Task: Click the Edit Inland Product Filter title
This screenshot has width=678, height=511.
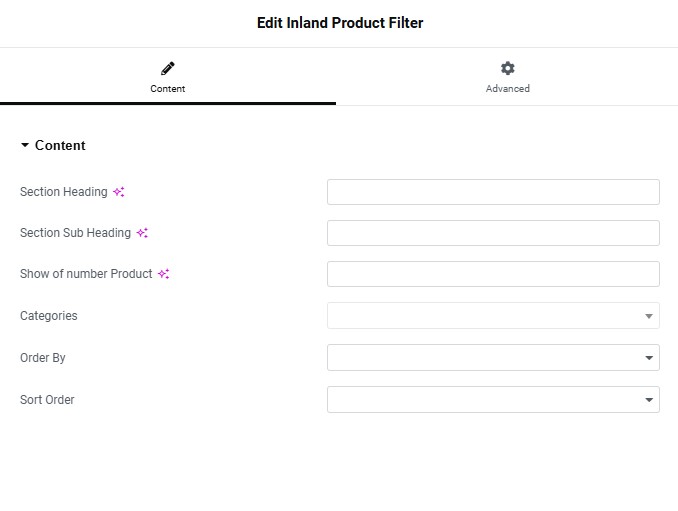Action: [x=340, y=23]
